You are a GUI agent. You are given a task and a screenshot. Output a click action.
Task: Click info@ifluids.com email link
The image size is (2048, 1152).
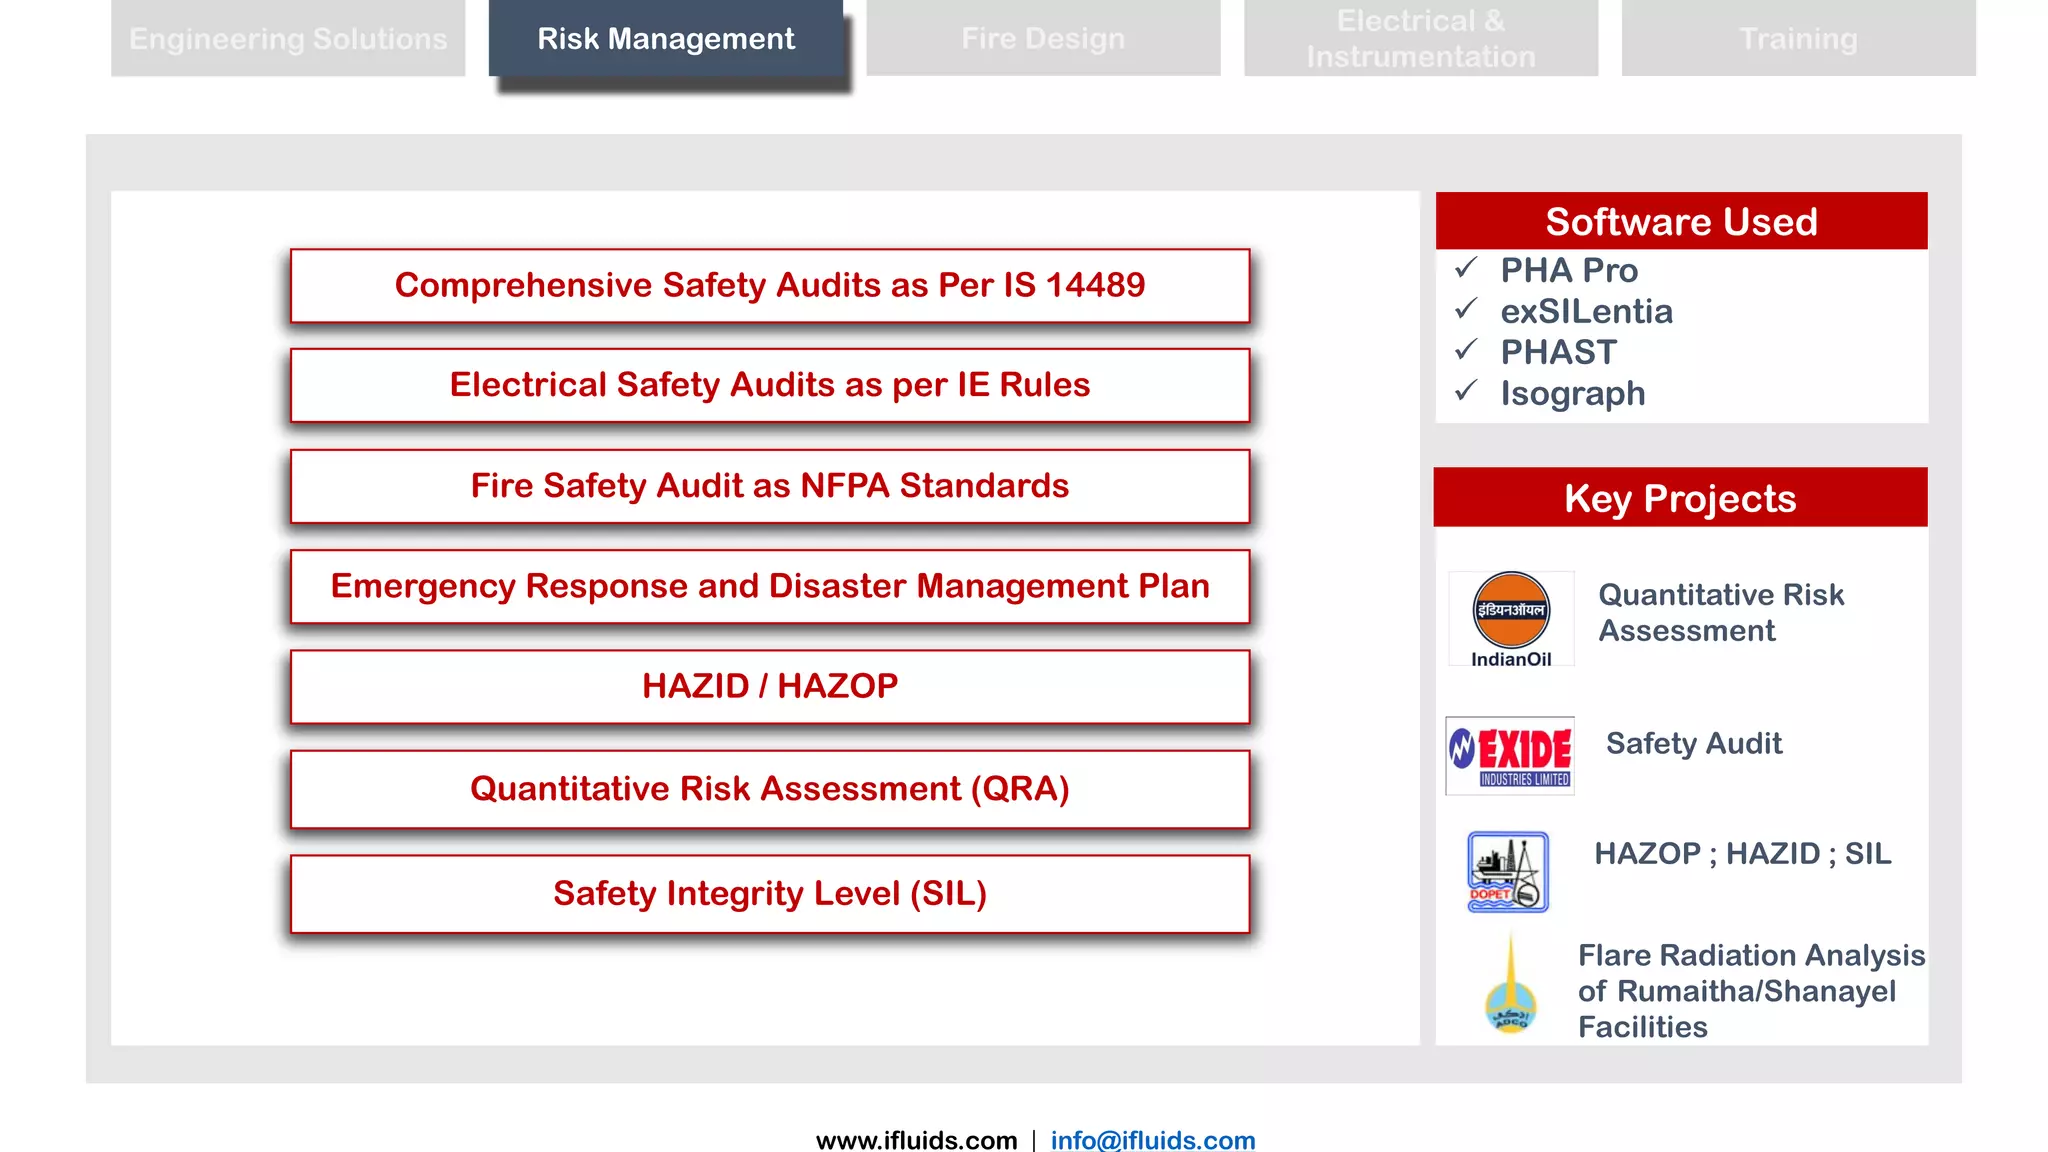point(1152,1139)
